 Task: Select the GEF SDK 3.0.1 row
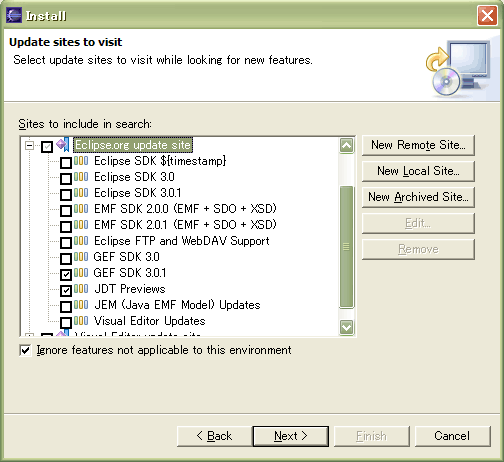point(130,273)
